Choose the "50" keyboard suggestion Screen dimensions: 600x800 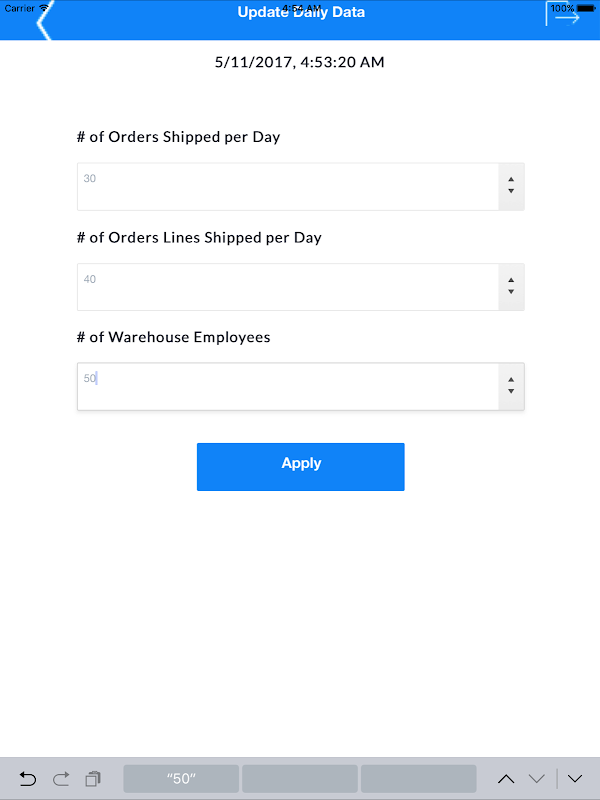click(x=181, y=778)
